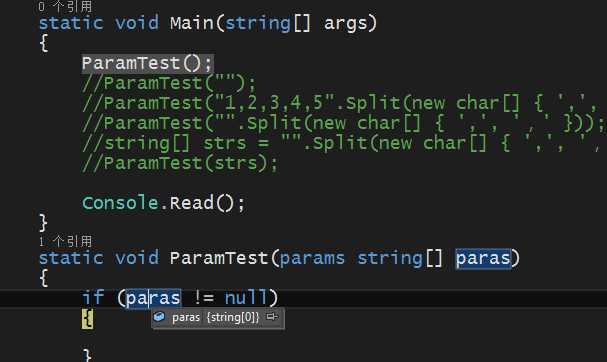The height and width of the screenshot is (362, 607).
Task: Click the Main method name in signature
Action: click(x=192, y=23)
